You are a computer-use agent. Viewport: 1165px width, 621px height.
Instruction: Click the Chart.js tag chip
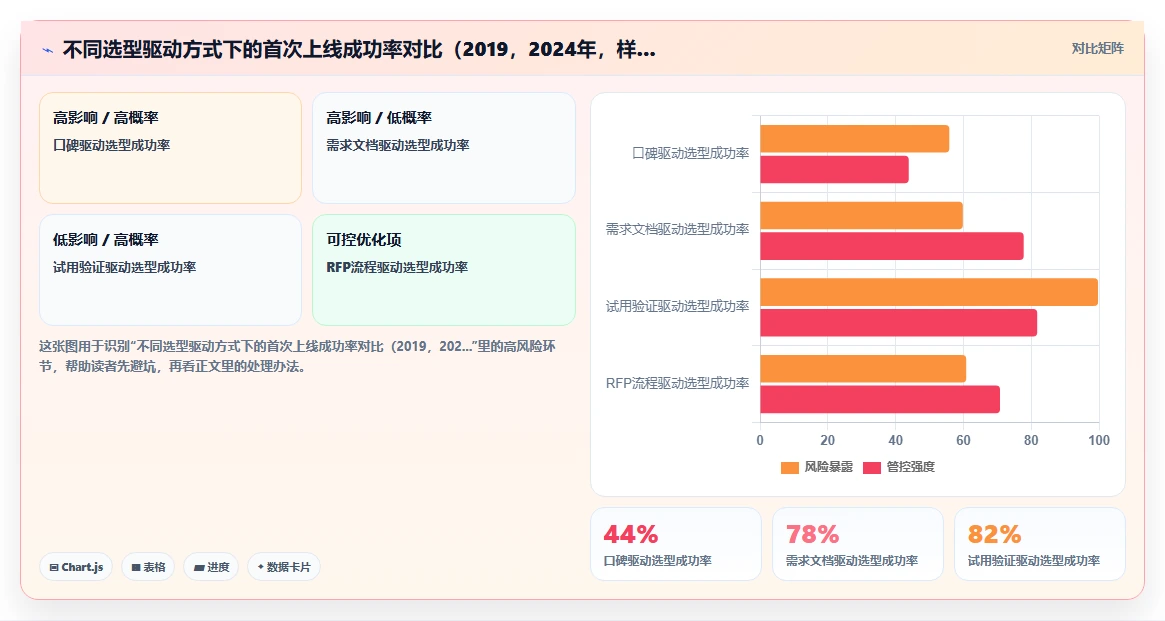76,567
